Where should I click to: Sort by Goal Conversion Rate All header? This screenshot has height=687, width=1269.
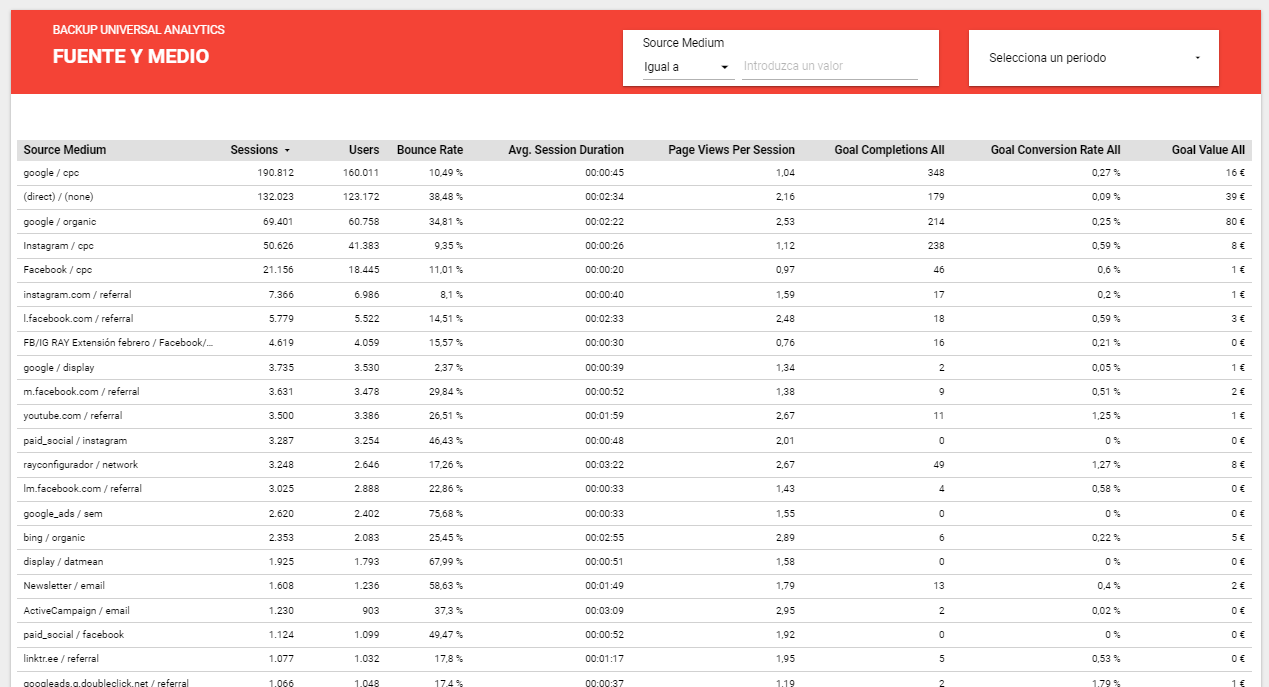(x=1055, y=150)
